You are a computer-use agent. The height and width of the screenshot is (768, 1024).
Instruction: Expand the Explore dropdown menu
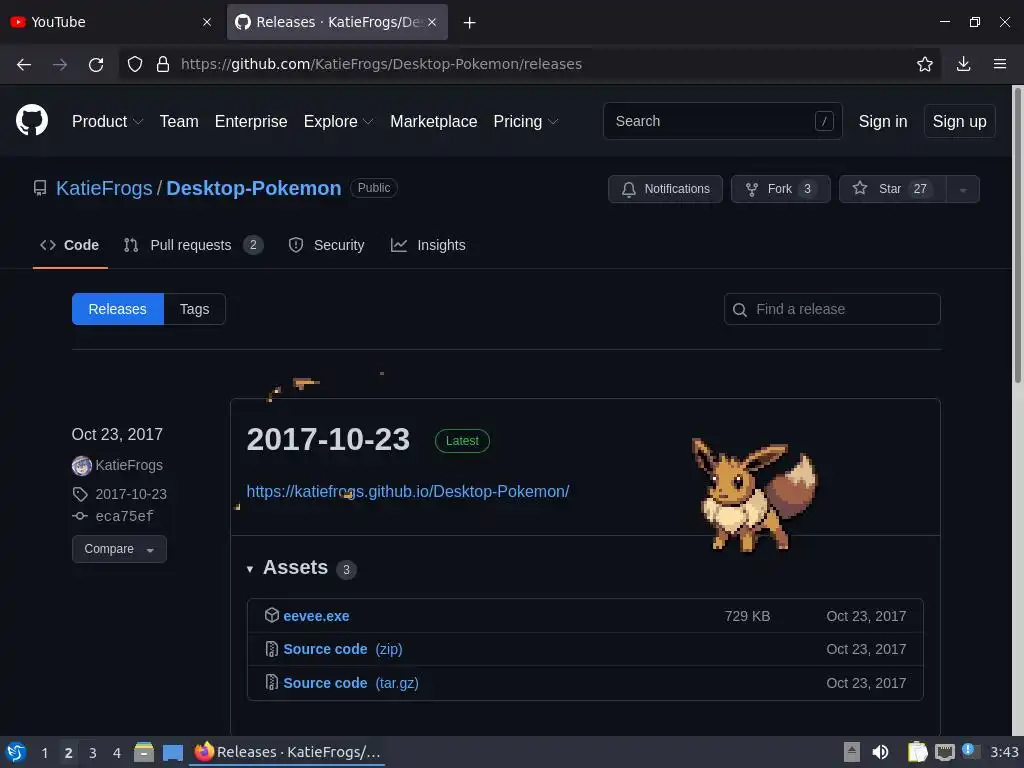point(338,121)
